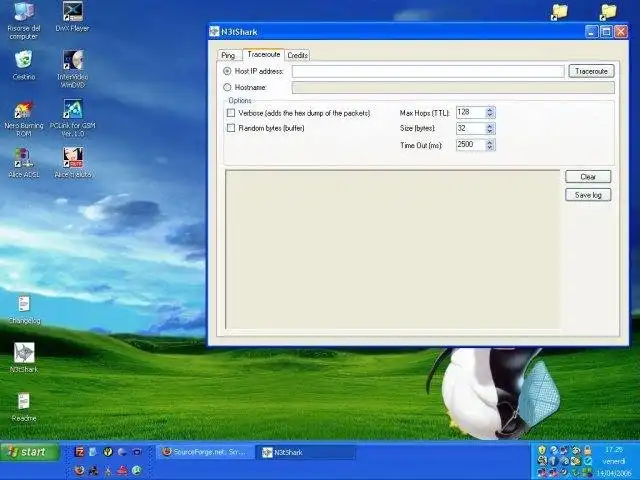The height and width of the screenshot is (480, 640).
Task: Select the Traceroute tab
Action: [x=264, y=54]
